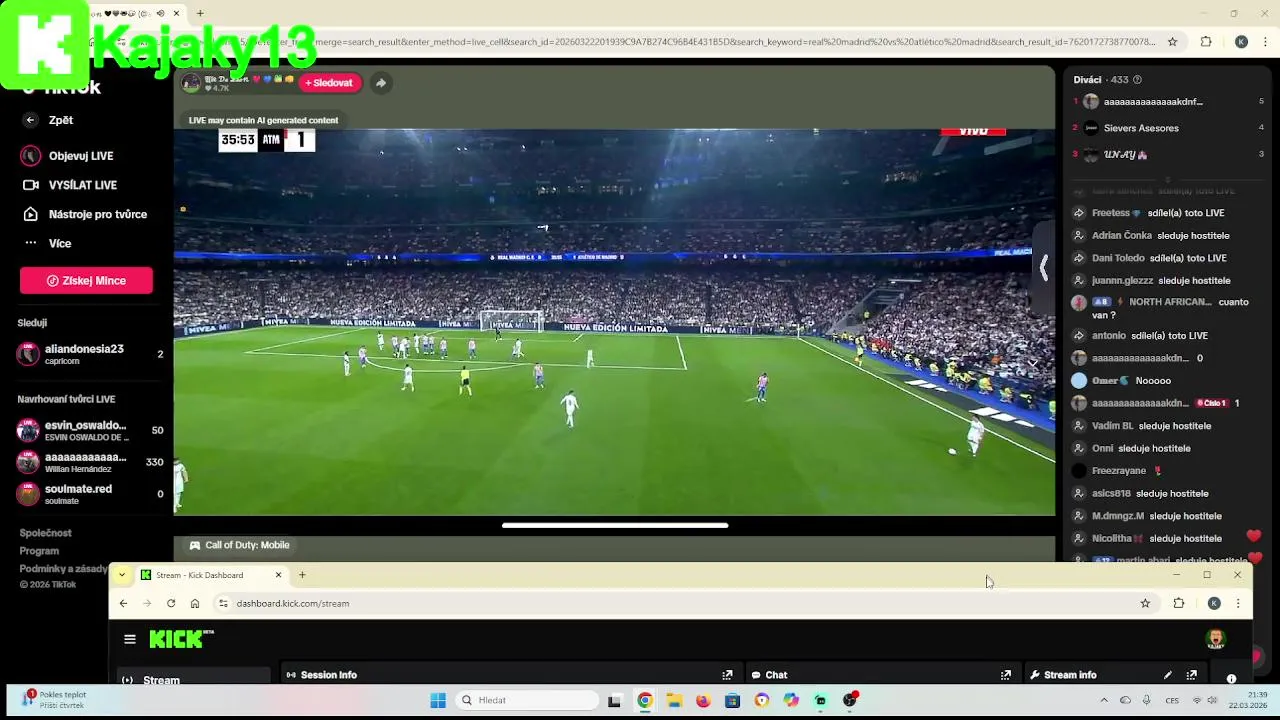Click the Vadim BL chat username
The width and height of the screenshot is (1280, 720).
pyautogui.click(x=1113, y=426)
